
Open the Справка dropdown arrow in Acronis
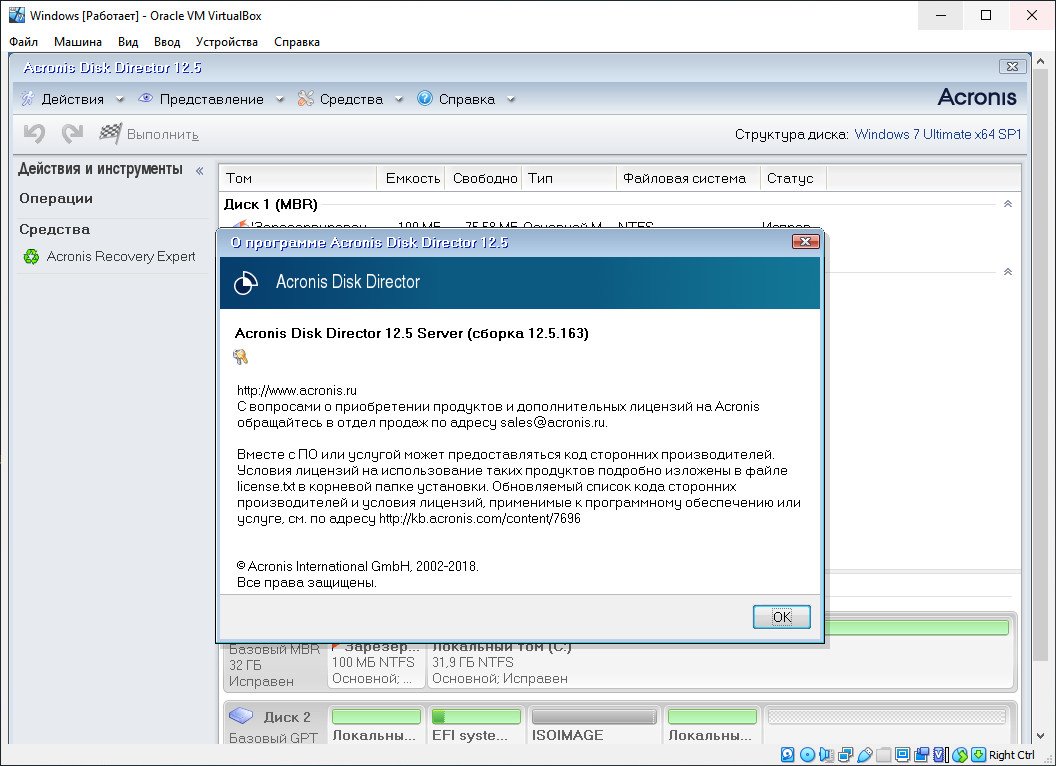point(510,100)
